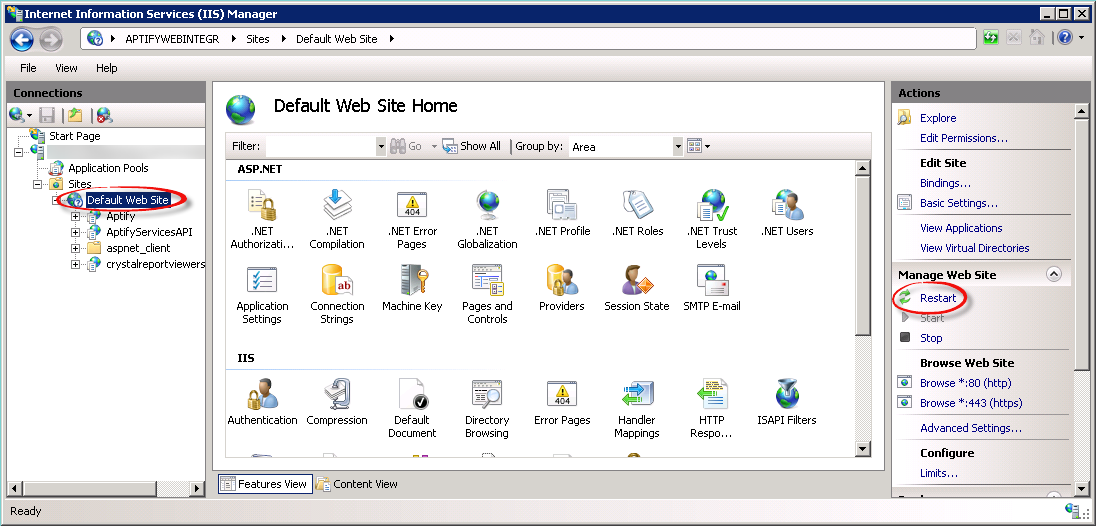Screen dimensions: 1096x526
Task: Click the Help question mark icon
Action: pyautogui.click(x=1063, y=38)
